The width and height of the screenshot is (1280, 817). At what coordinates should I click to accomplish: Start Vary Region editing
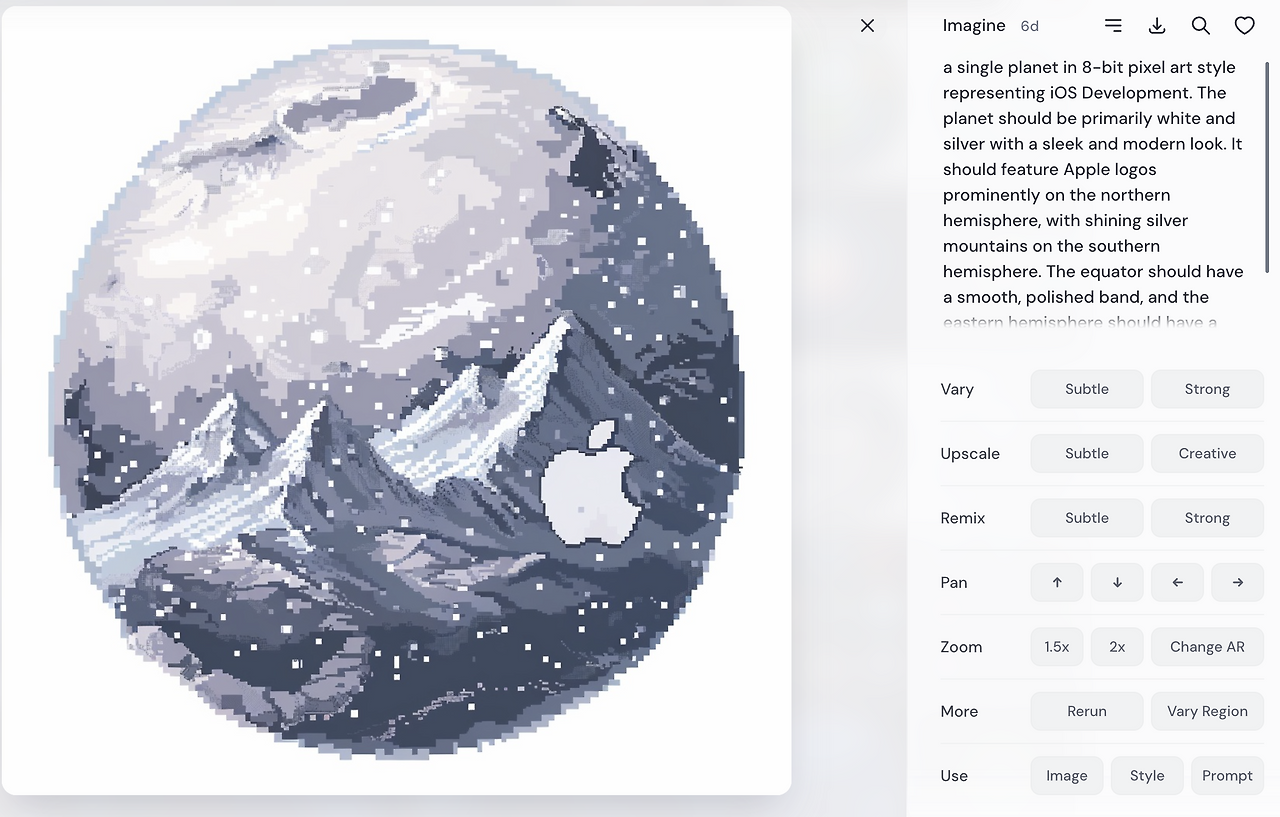1207,712
